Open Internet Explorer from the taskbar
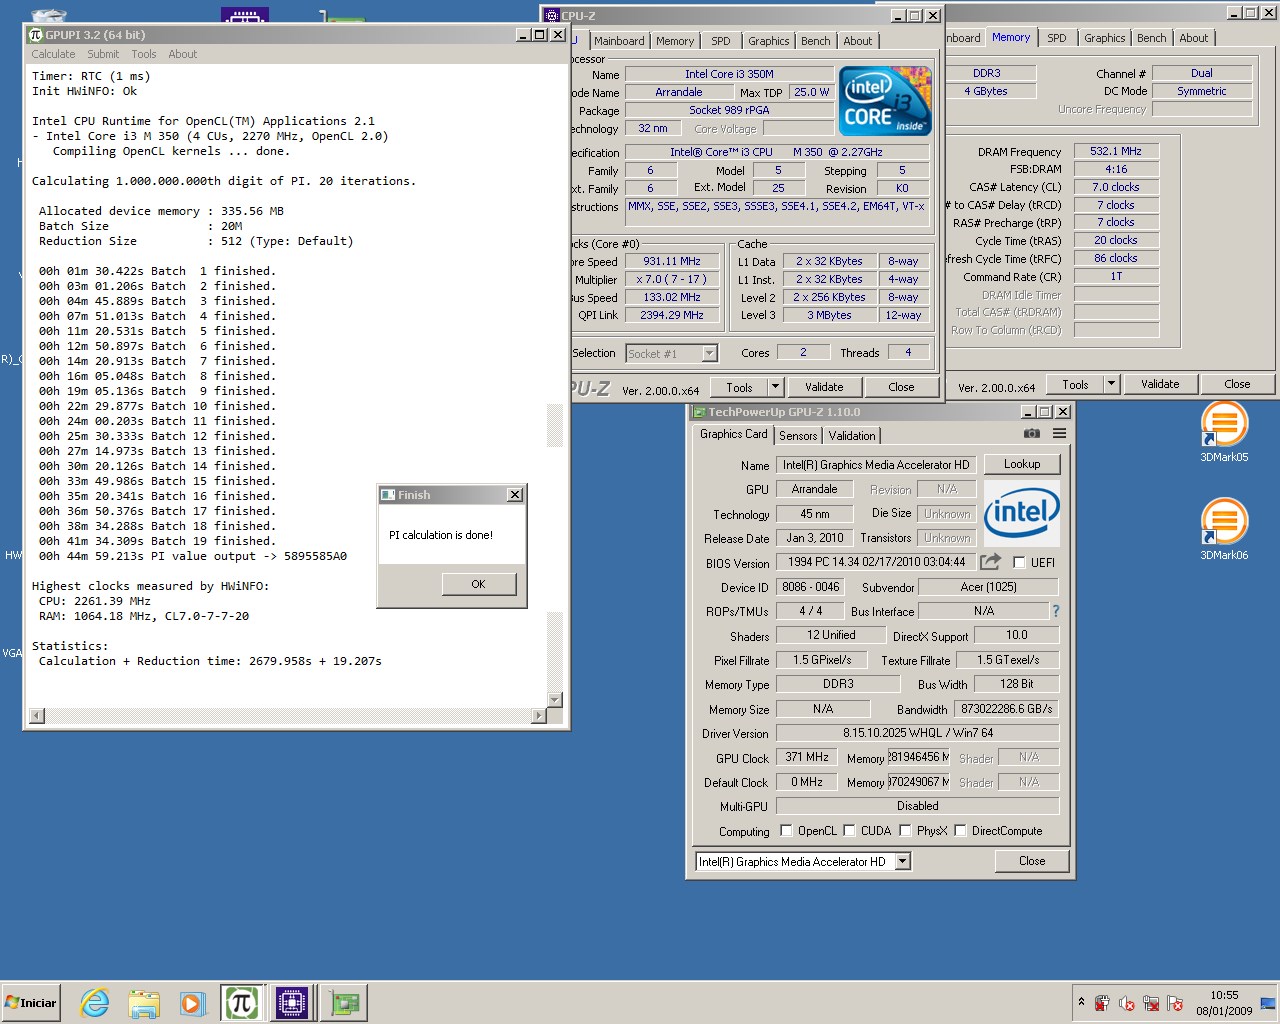The image size is (1280, 1024). pyautogui.click(x=95, y=1003)
